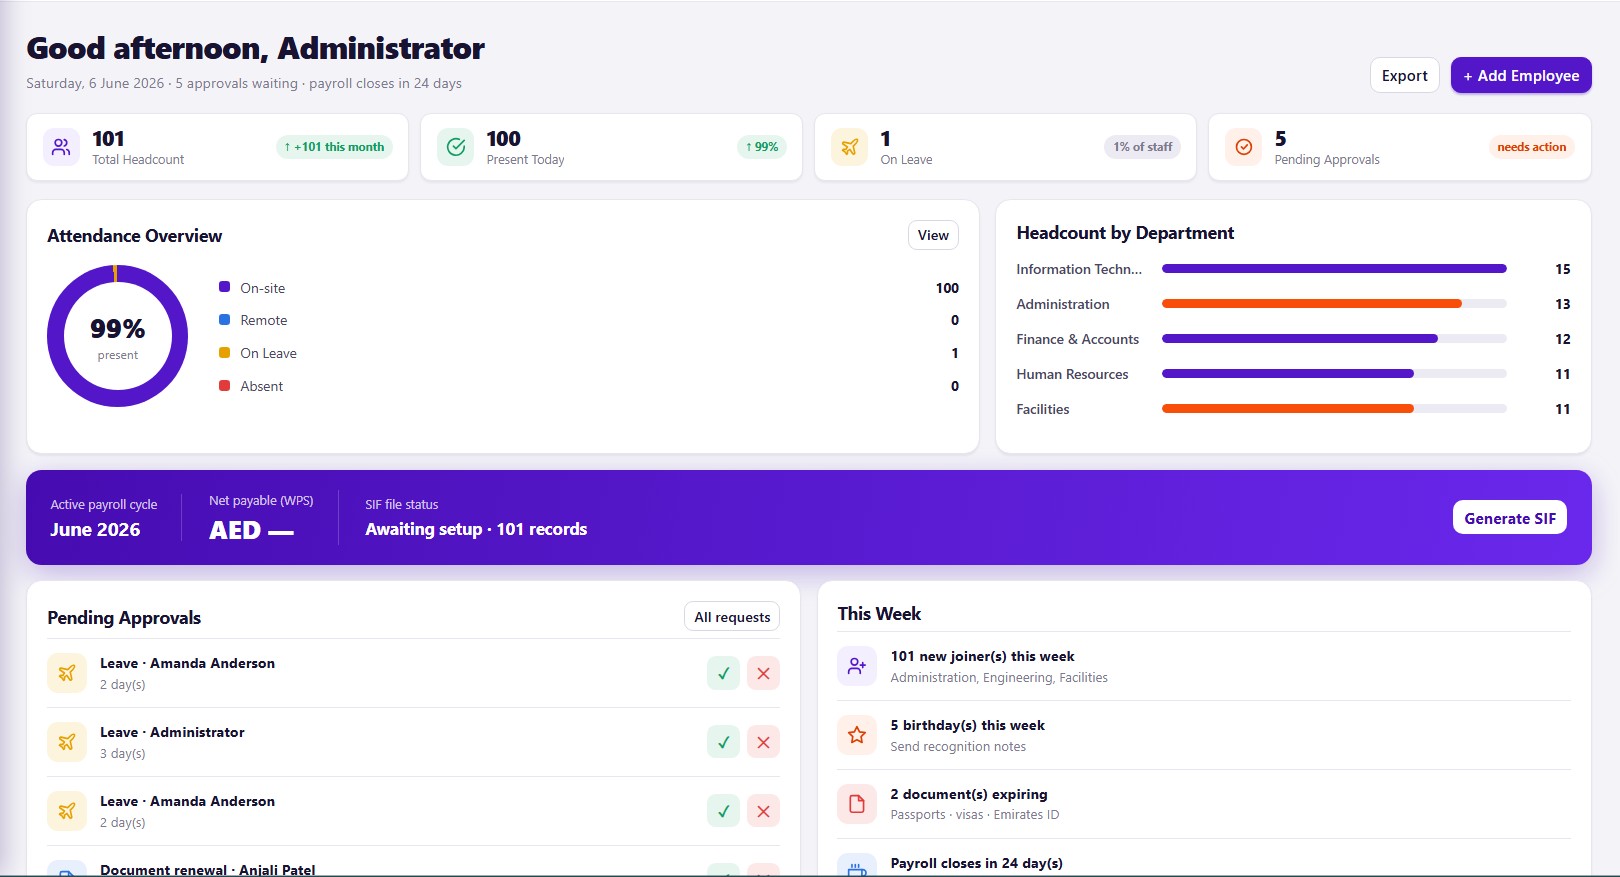Open attendance View button

(933, 235)
